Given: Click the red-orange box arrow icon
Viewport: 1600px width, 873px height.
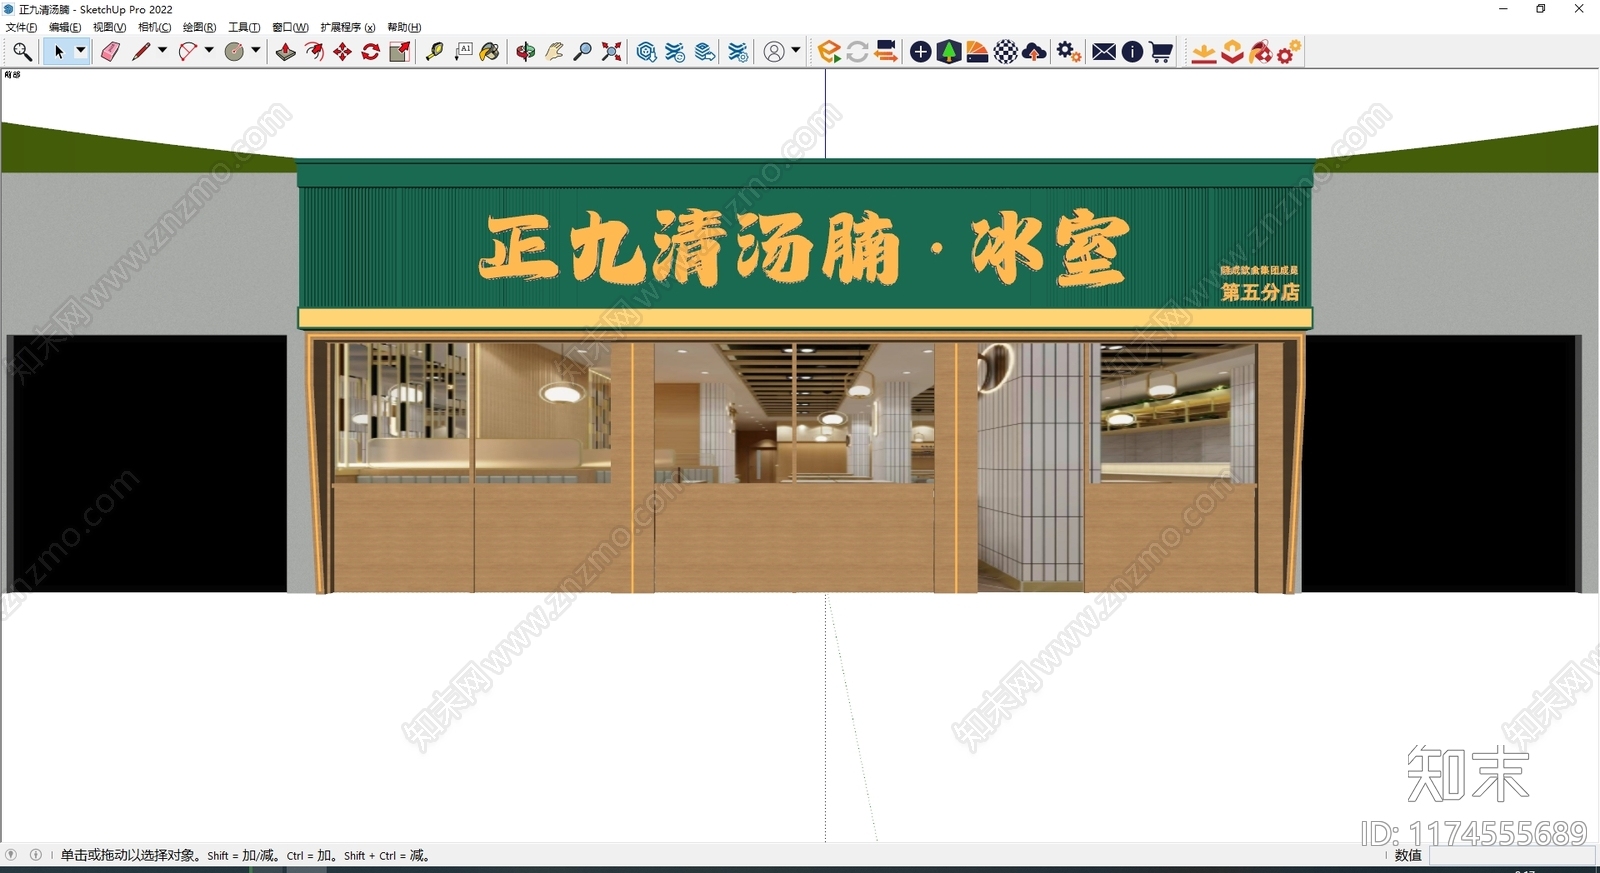Looking at the screenshot, I should click(1232, 52).
